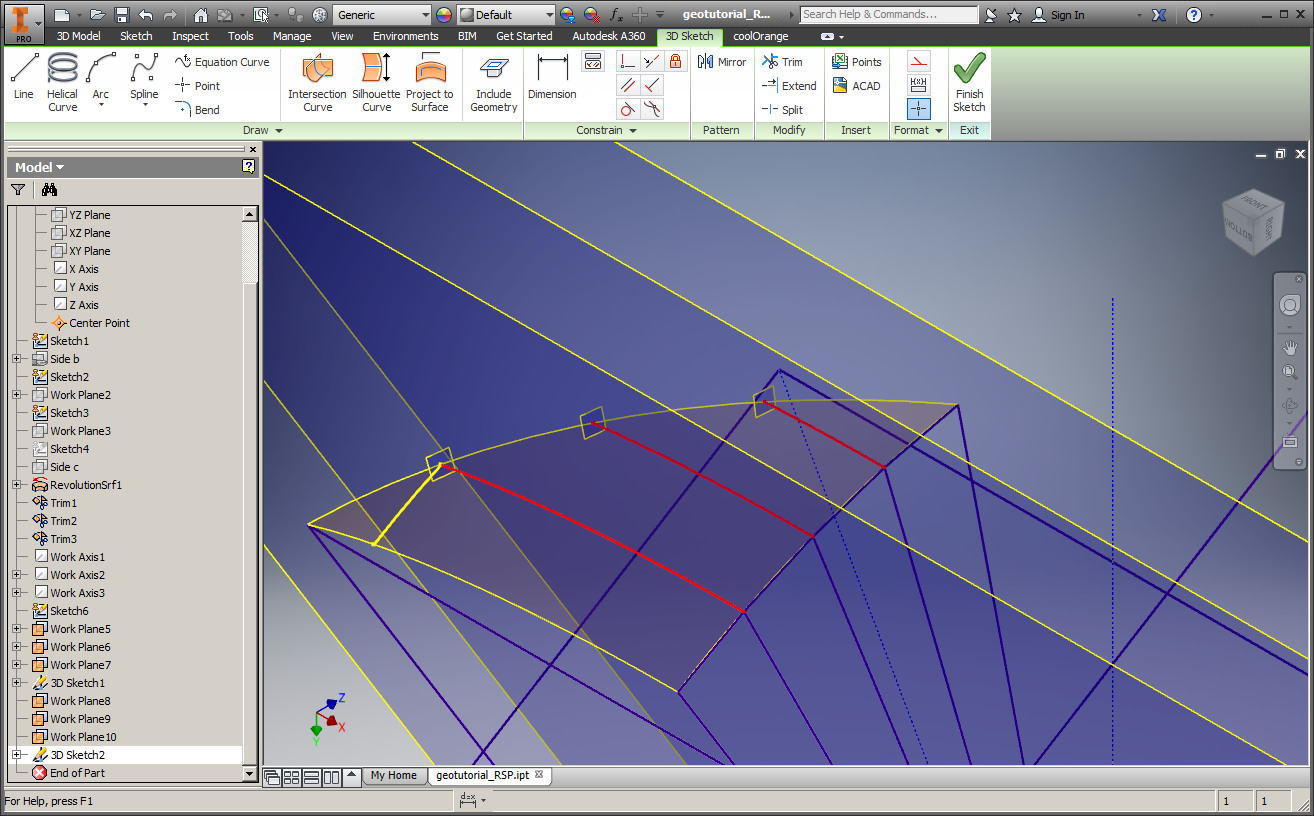Select the Arc tool
The width and height of the screenshot is (1314, 816).
101,81
